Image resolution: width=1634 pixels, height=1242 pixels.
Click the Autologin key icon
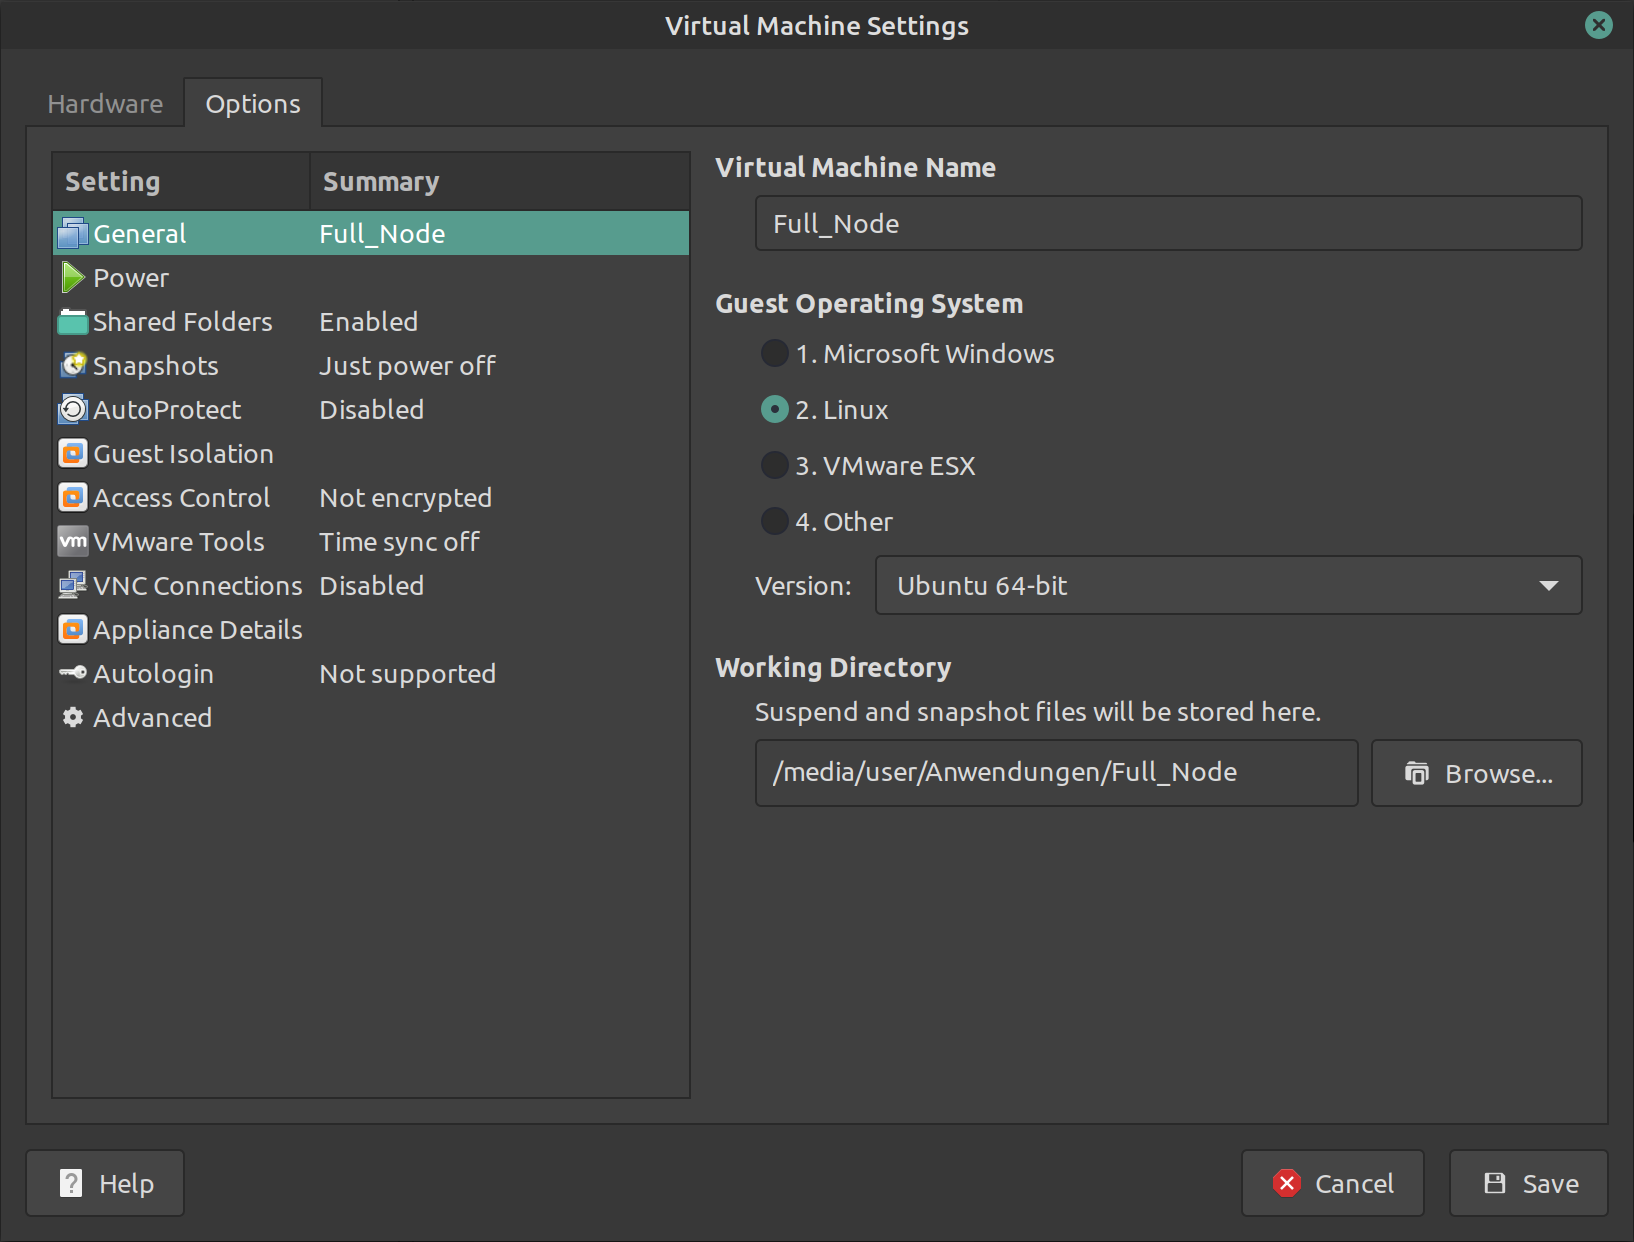coord(73,673)
